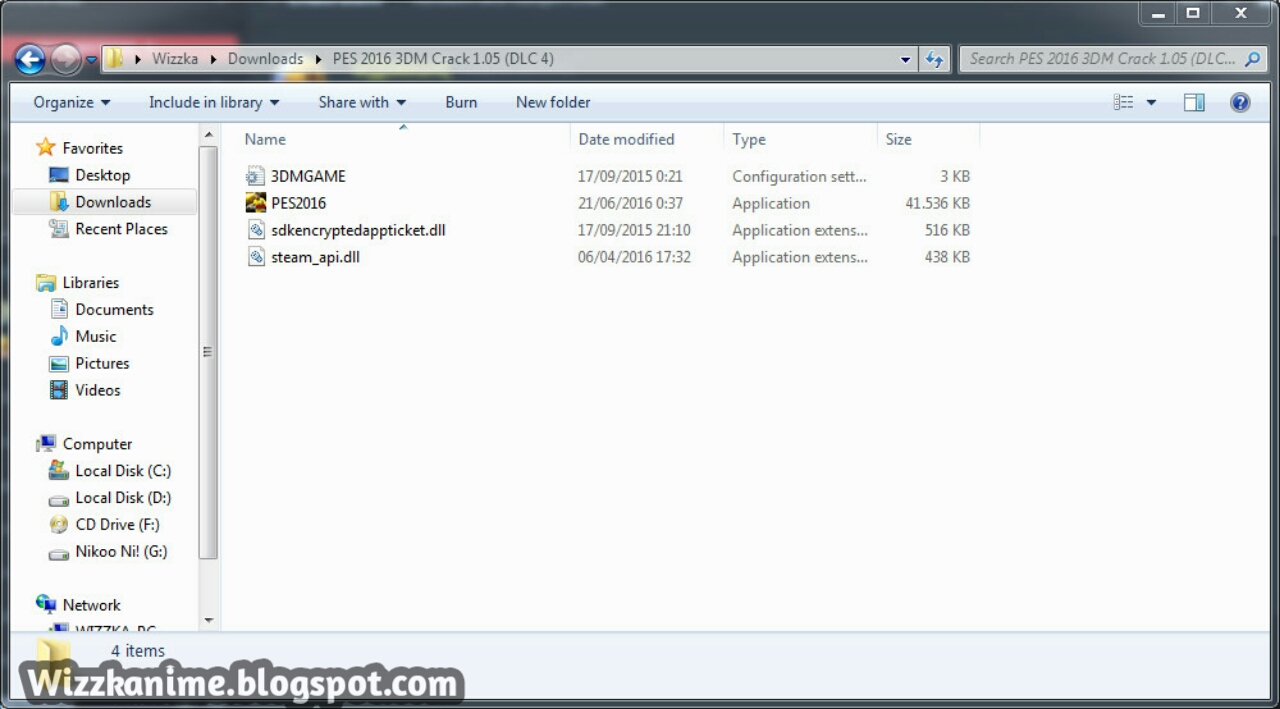Click the New folder button

click(x=553, y=102)
